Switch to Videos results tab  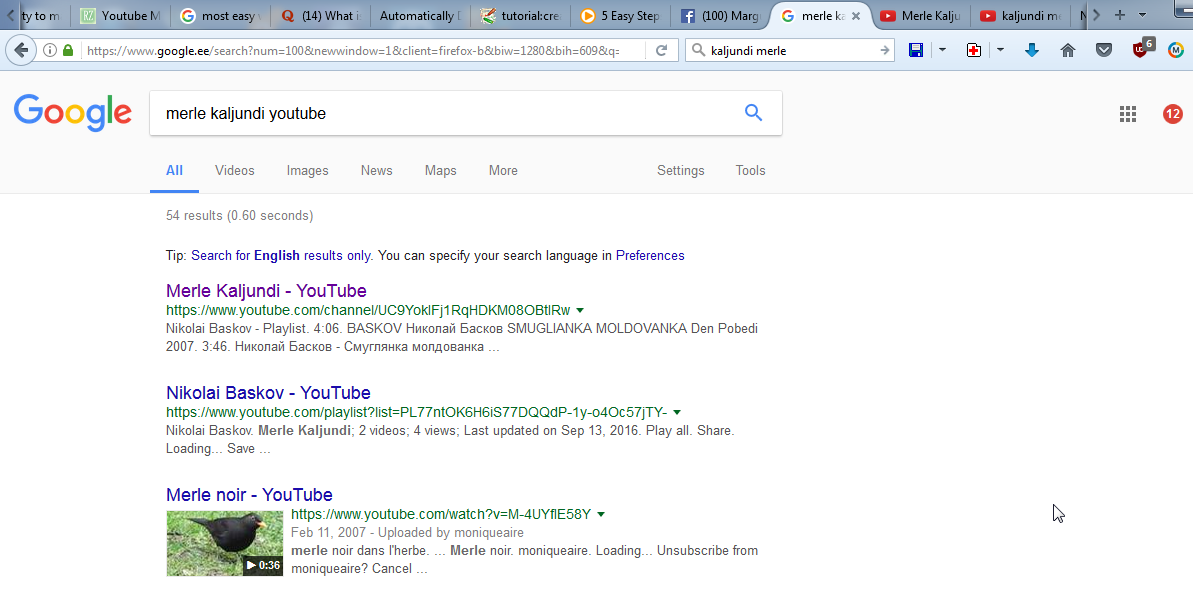234,170
